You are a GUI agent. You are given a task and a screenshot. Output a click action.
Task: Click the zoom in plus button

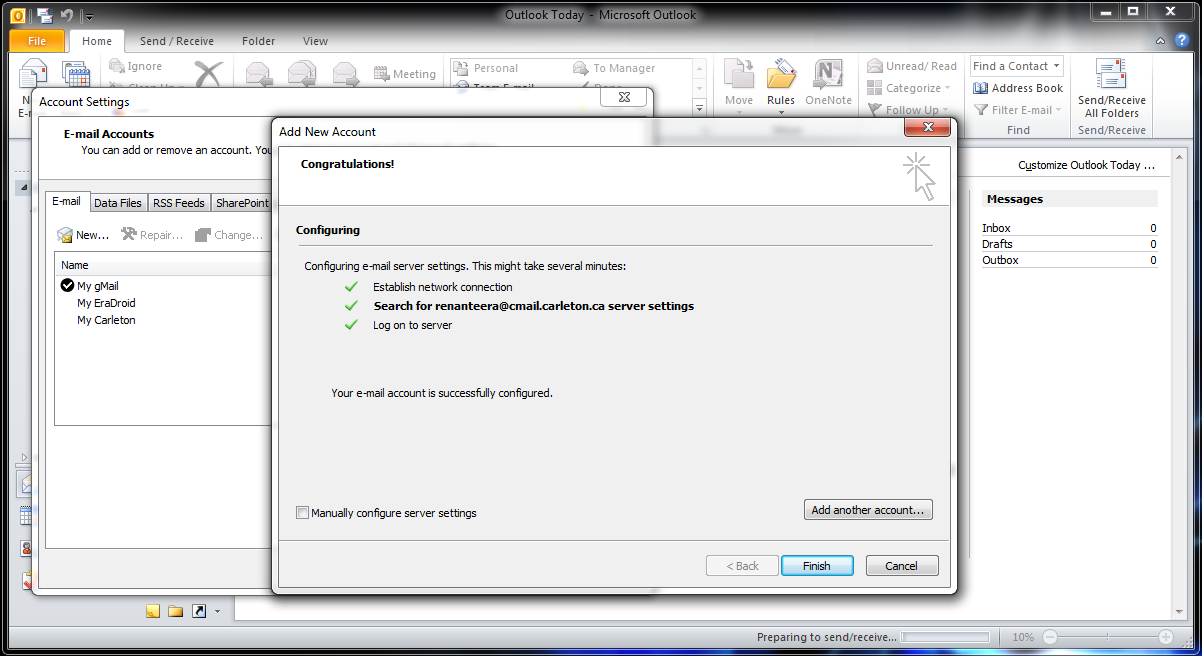pos(1166,637)
